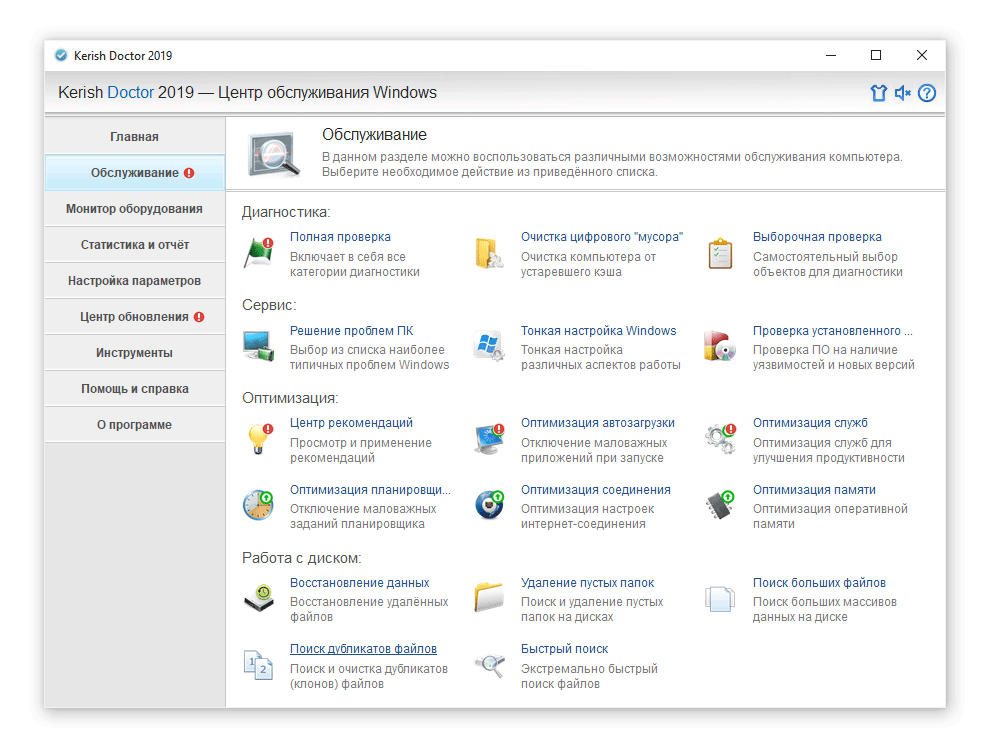Click the light bulb recommendations icon
The height and width of the screenshot is (744, 989).
(x=259, y=439)
